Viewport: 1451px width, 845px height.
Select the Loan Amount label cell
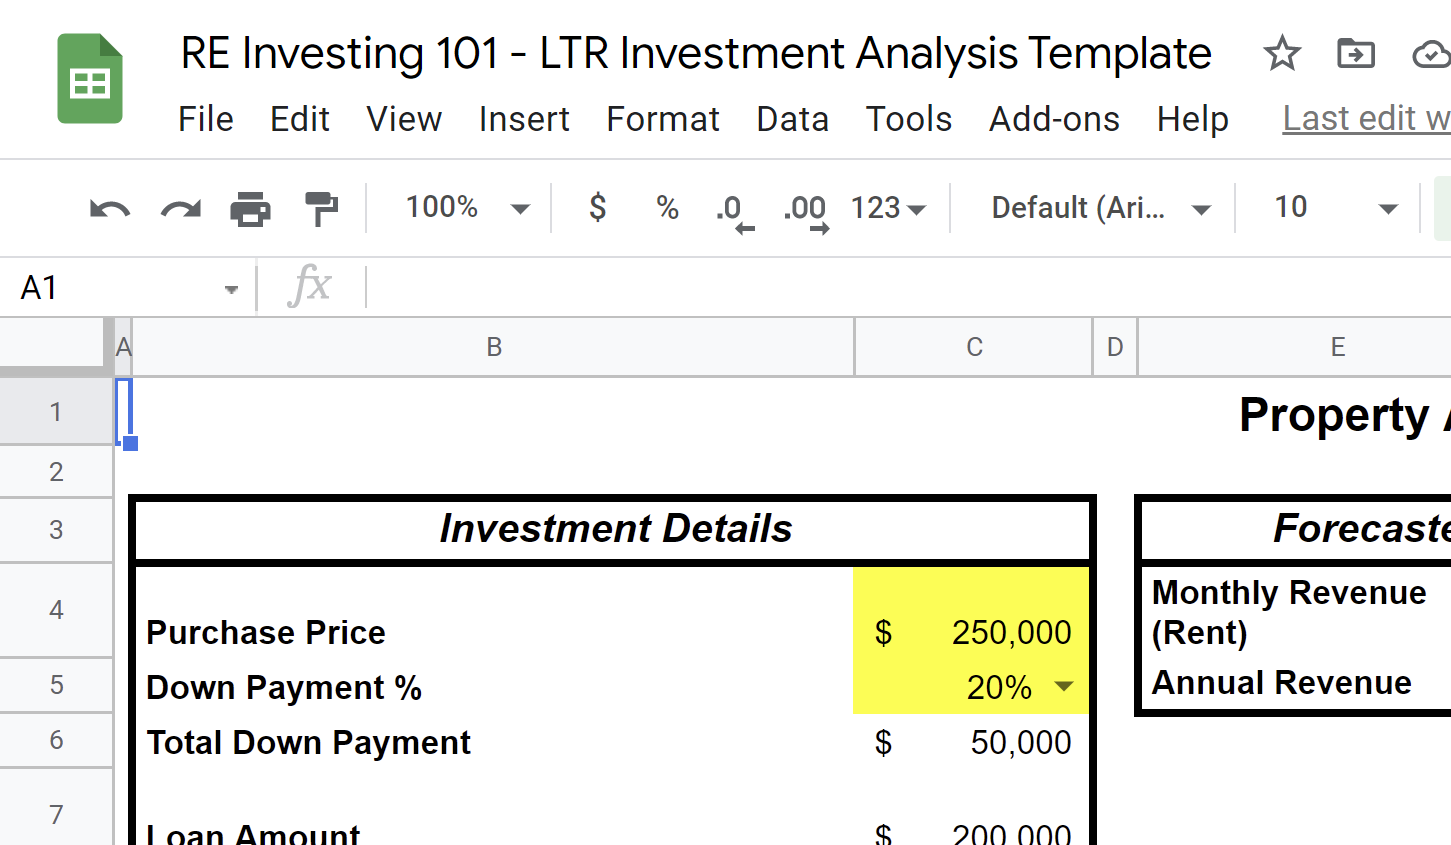[494, 808]
